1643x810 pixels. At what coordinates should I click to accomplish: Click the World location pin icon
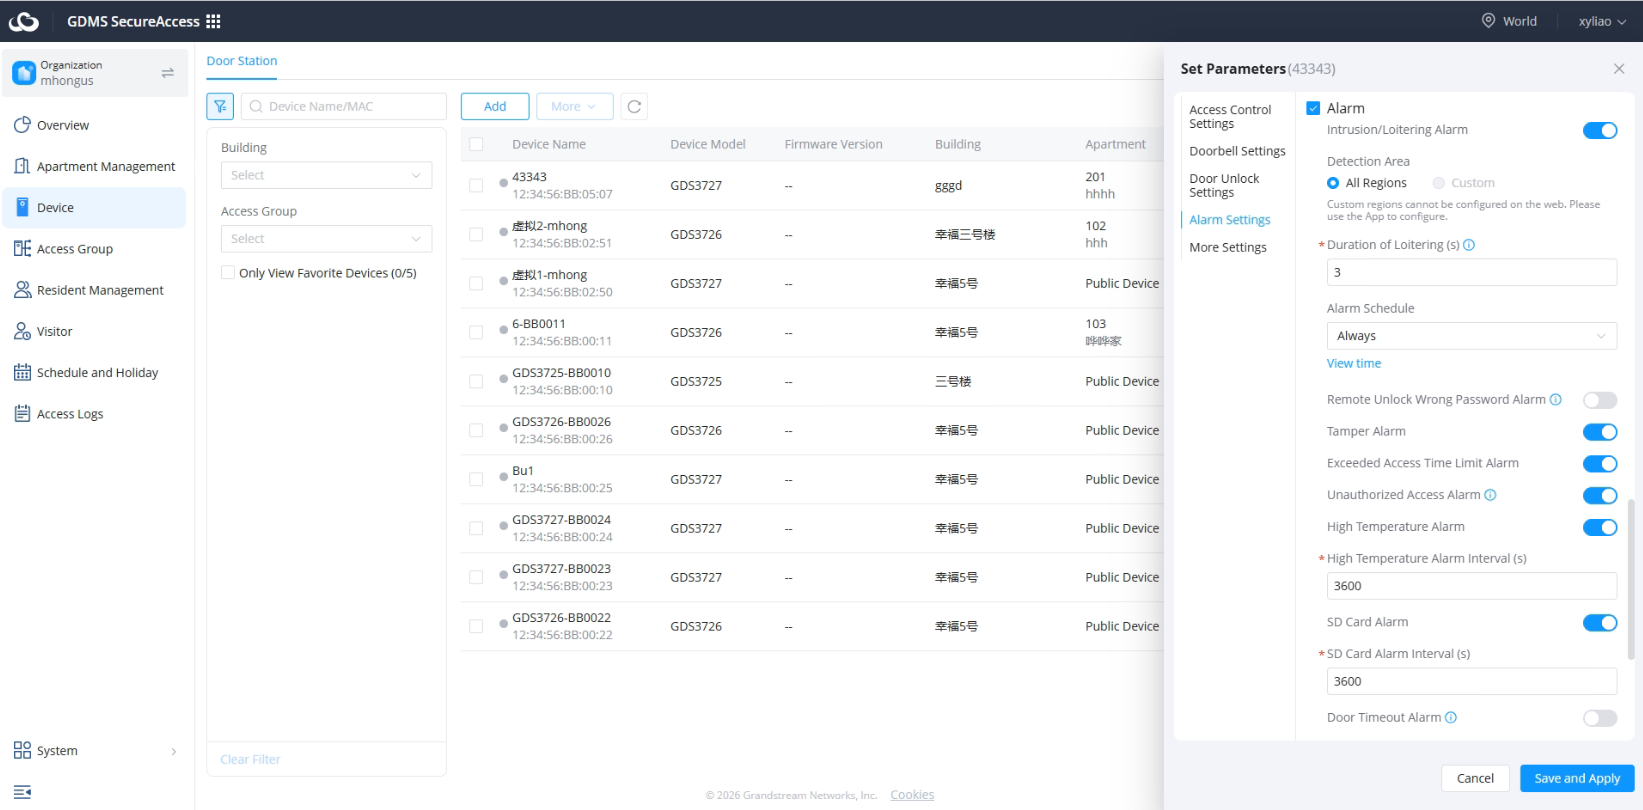click(1488, 21)
